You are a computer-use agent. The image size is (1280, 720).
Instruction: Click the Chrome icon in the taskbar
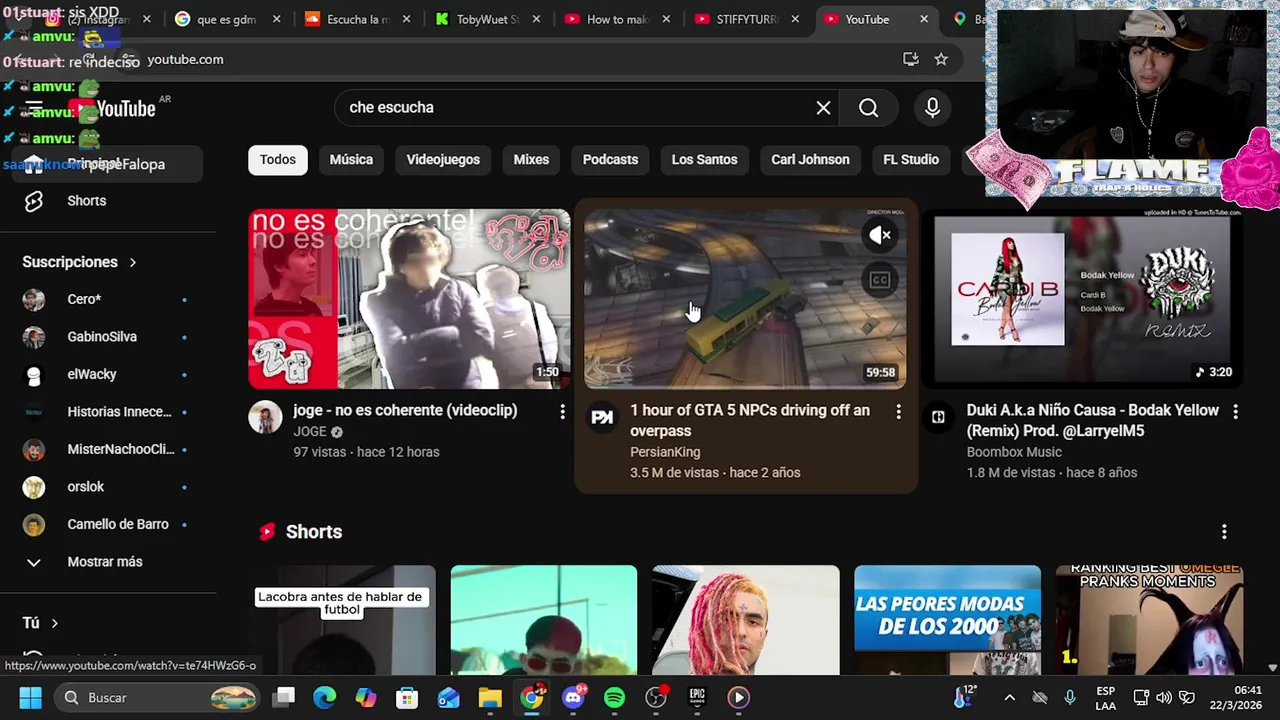(x=531, y=698)
